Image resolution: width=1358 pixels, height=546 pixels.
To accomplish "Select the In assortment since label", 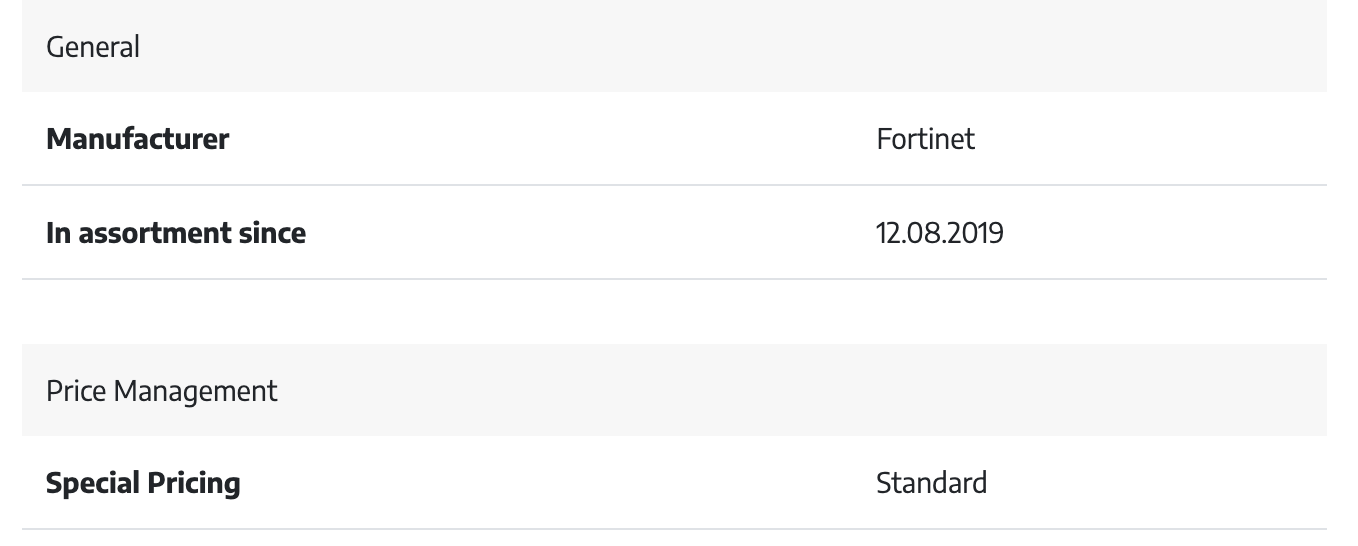I will pos(176,233).
